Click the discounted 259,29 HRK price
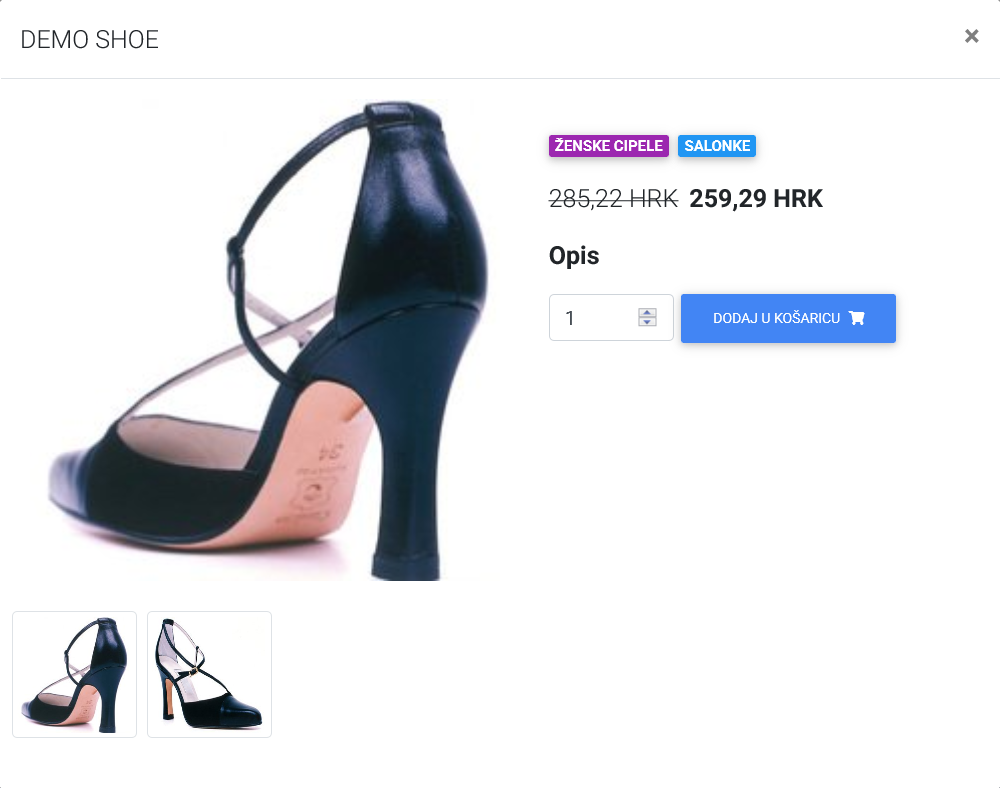The image size is (1000, 788). [756, 199]
